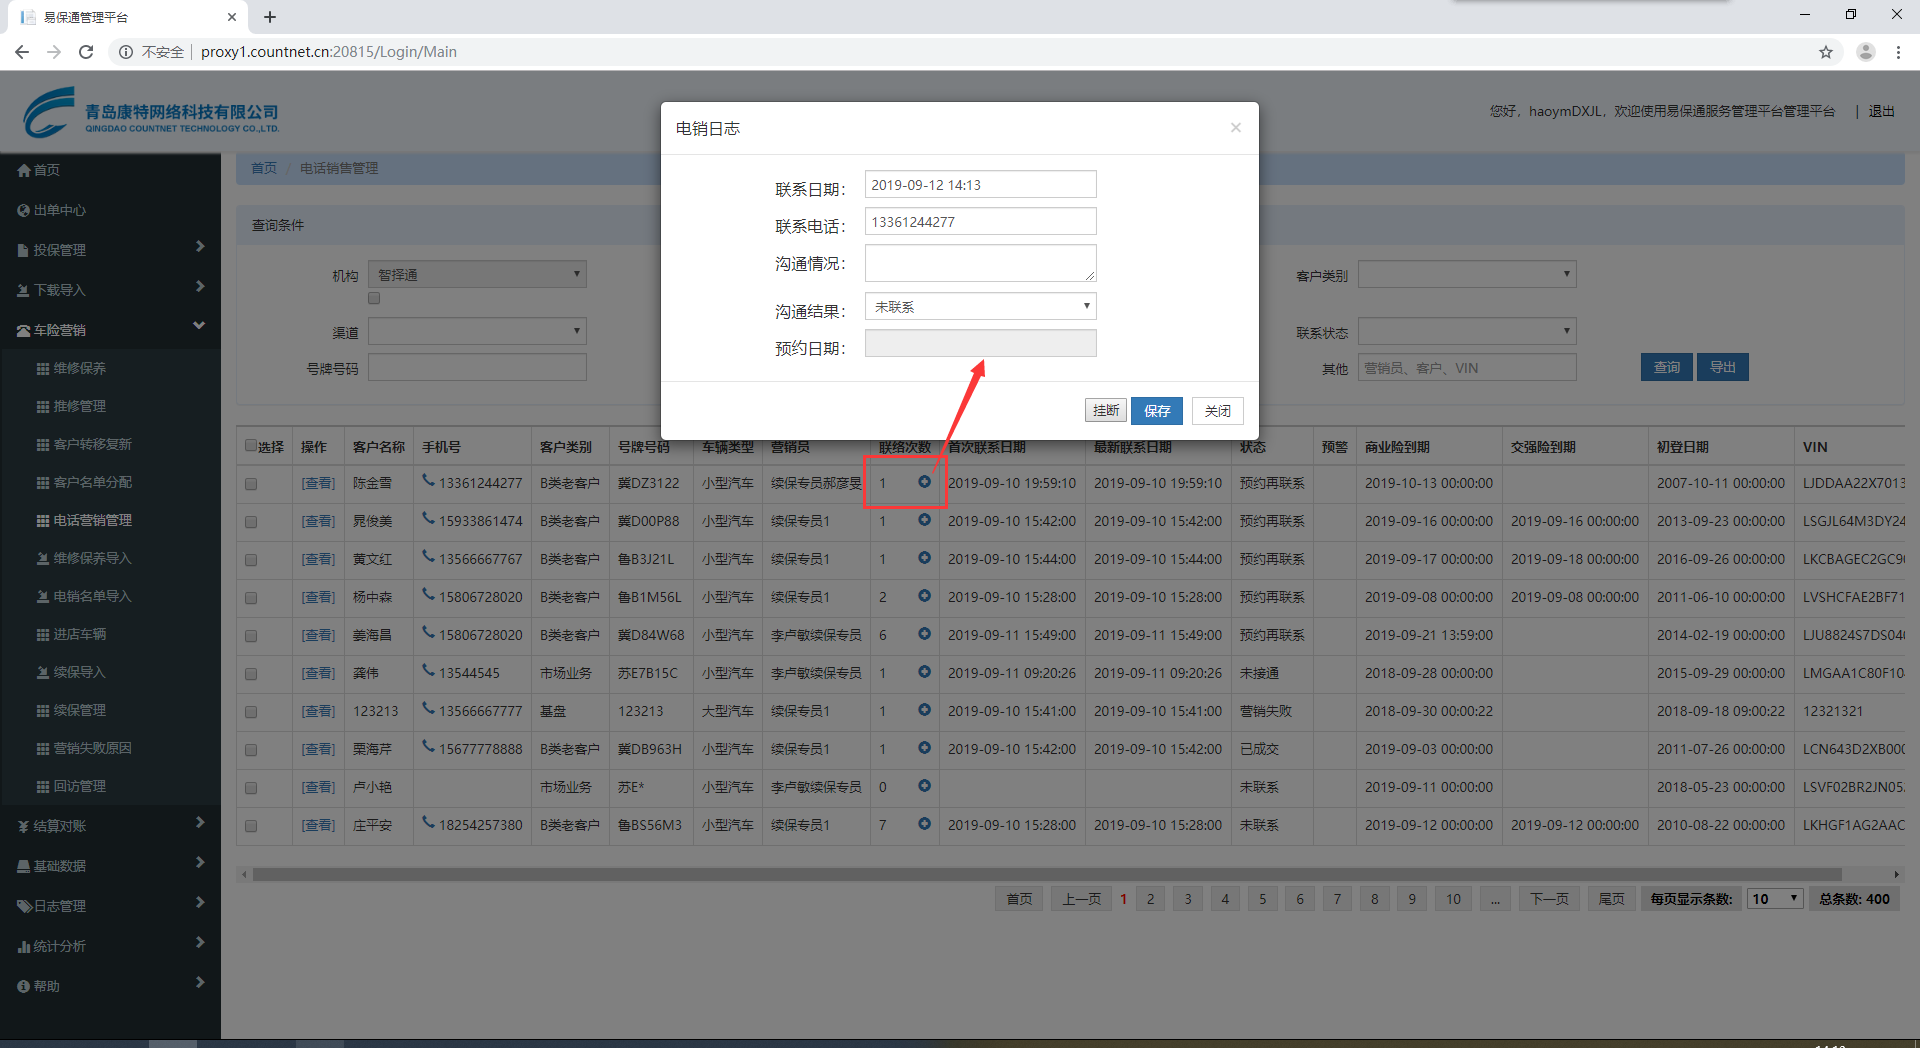Expand the 下载导入 sidebar menu
Screen dimensions: 1920x1048
click(x=110, y=289)
